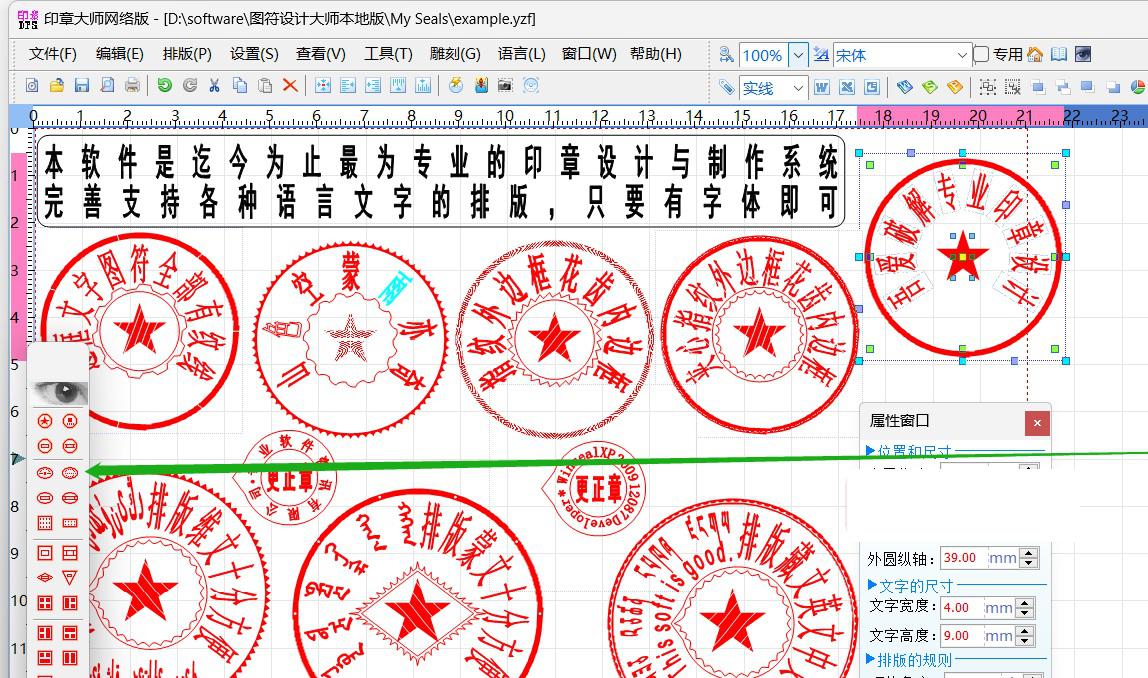Open the 排版(P) menu
This screenshot has height=678, width=1148.
[187, 54]
